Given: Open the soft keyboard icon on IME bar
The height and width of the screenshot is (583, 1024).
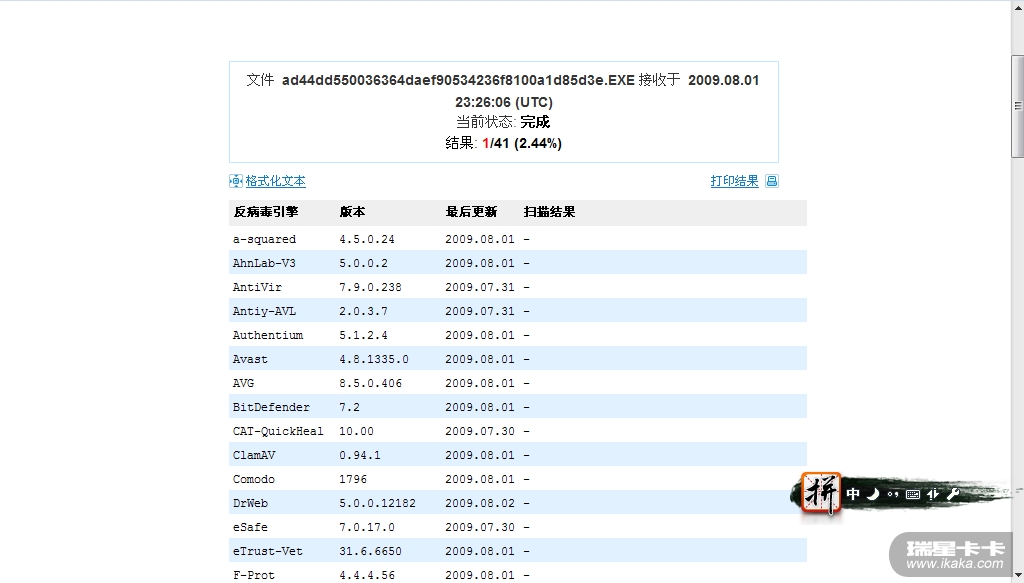Looking at the screenshot, I should coord(913,494).
